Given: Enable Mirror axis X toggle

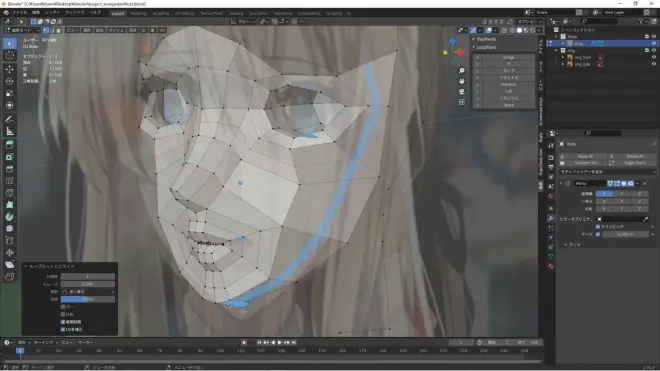Looking at the screenshot, I should pyautogui.click(x=604, y=194).
